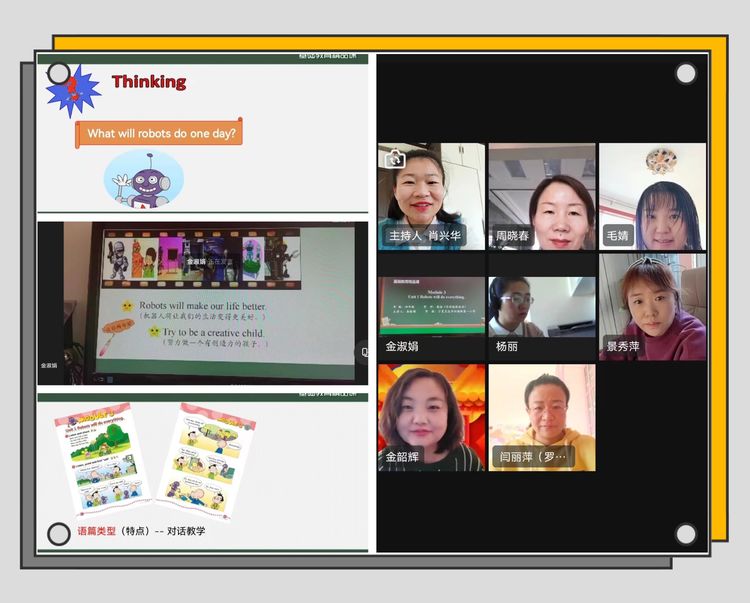Click the small 金淑娟 label on shared photo
750x603 pixels.
[49, 365]
